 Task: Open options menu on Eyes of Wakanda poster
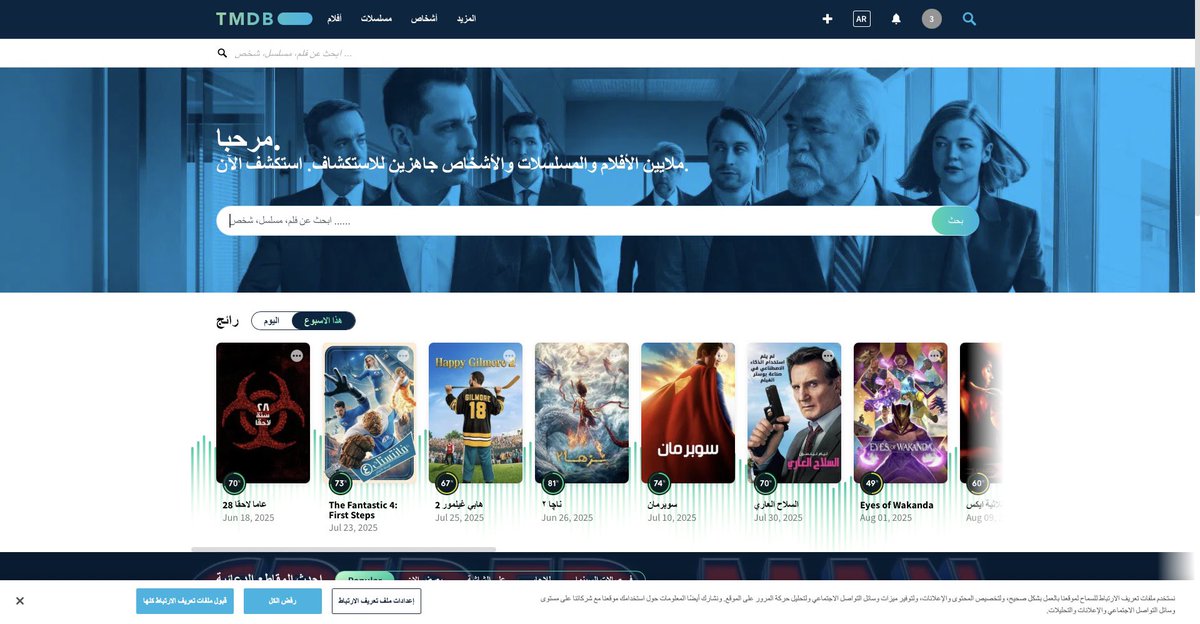tap(934, 356)
